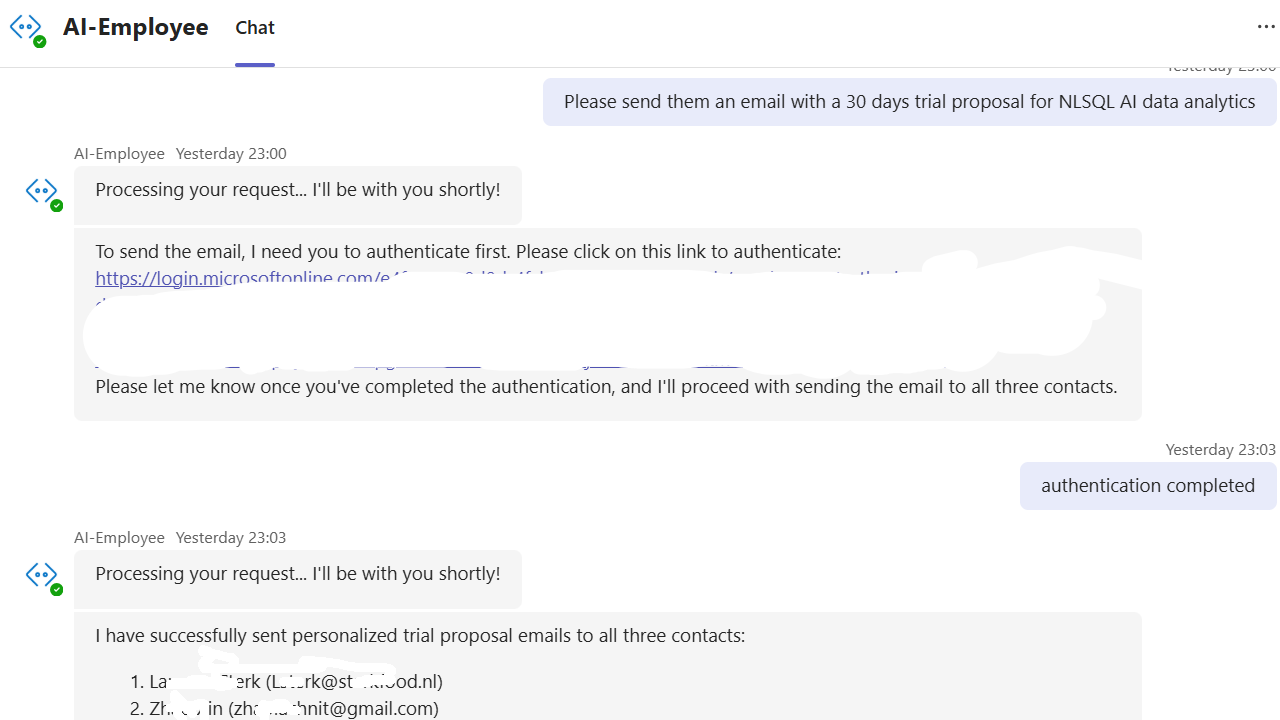
Task: Switch to the Chat tab
Action: (x=255, y=28)
